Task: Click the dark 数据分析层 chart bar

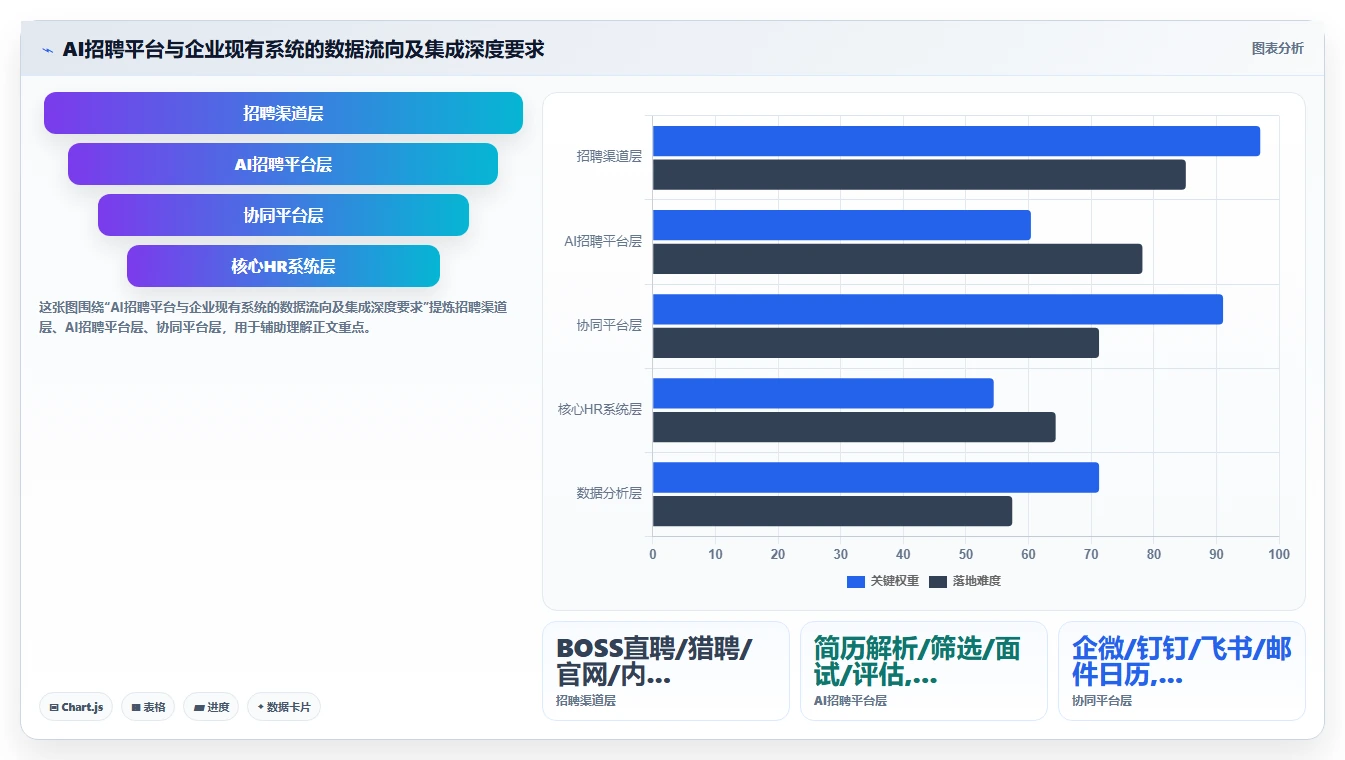Action: 832,511
